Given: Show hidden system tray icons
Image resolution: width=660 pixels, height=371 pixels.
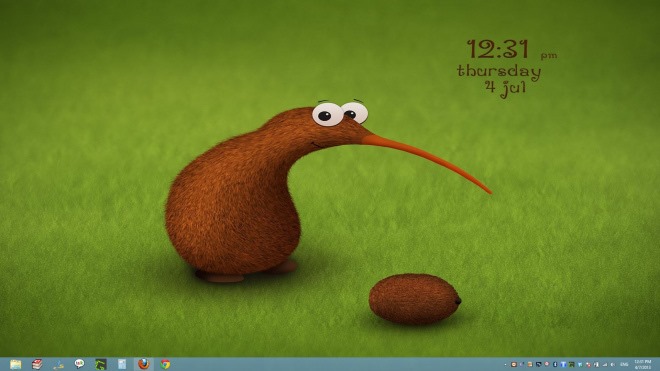Looking at the screenshot, I should point(506,365).
